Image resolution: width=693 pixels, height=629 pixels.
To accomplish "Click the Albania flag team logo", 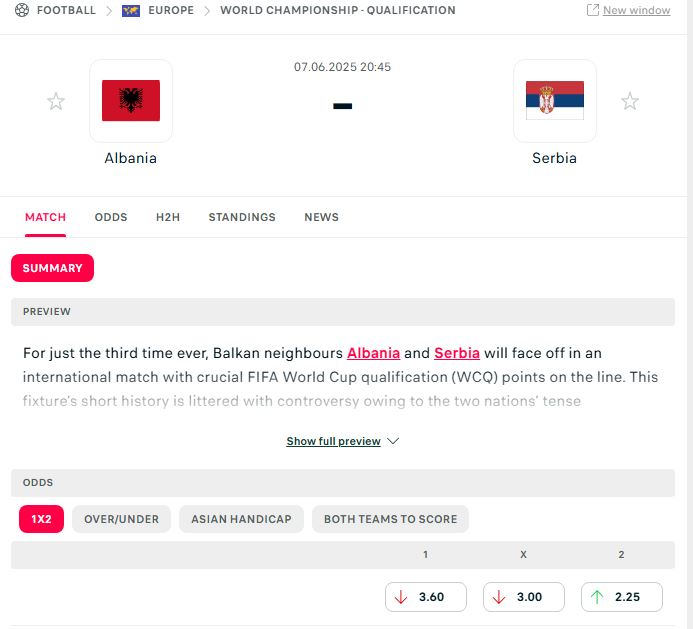I will [x=131, y=101].
